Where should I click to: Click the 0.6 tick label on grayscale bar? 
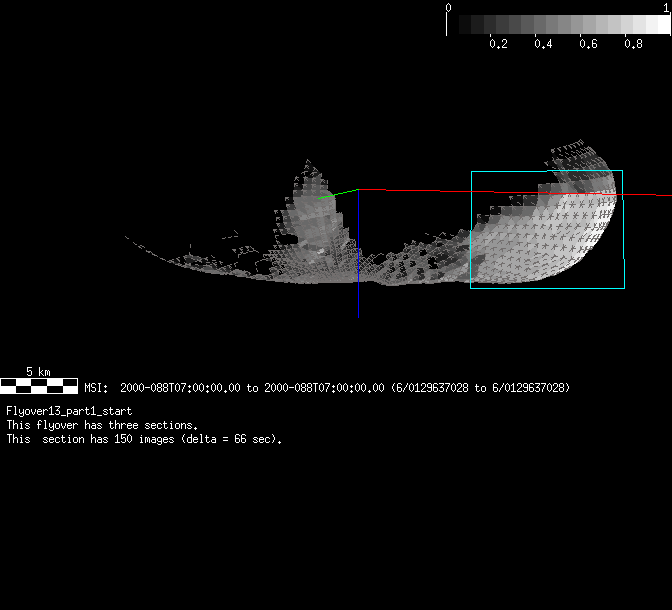click(588, 44)
